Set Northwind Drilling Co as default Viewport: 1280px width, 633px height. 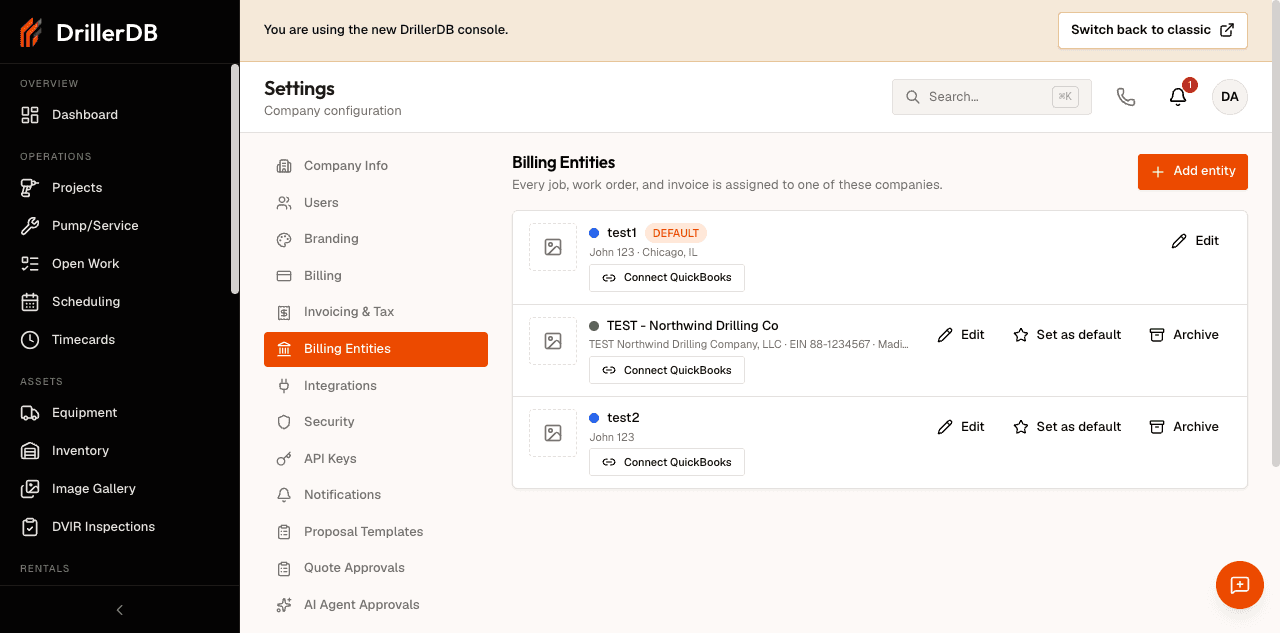coord(1067,335)
